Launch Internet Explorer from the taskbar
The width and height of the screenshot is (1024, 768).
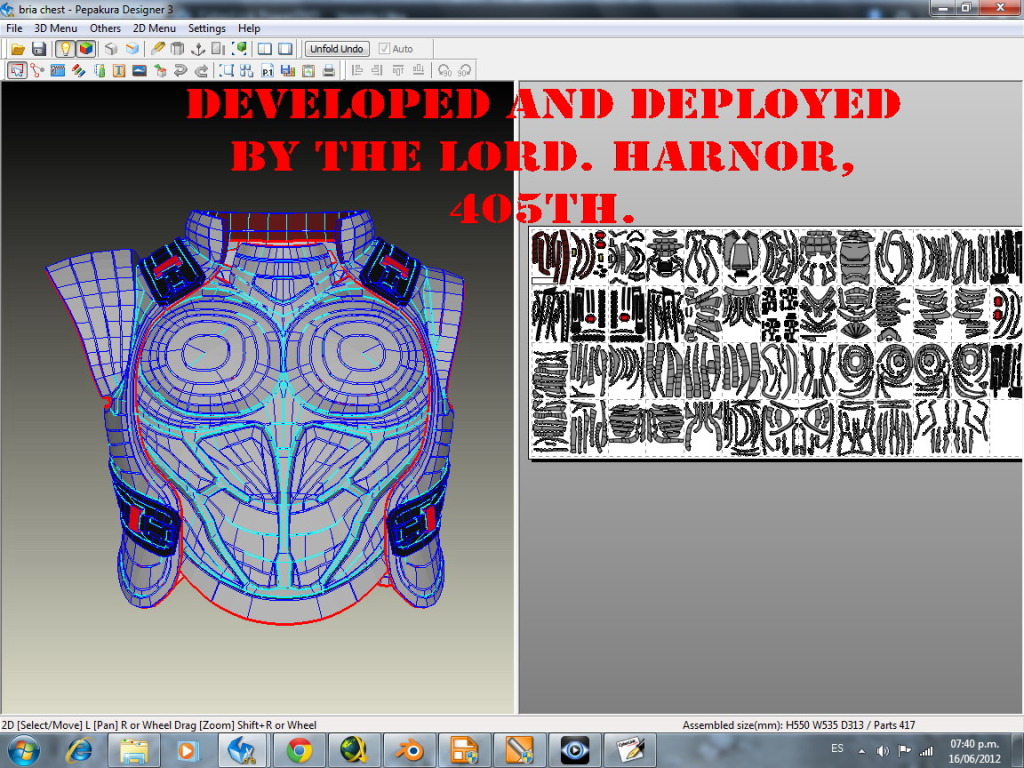[79, 750]
